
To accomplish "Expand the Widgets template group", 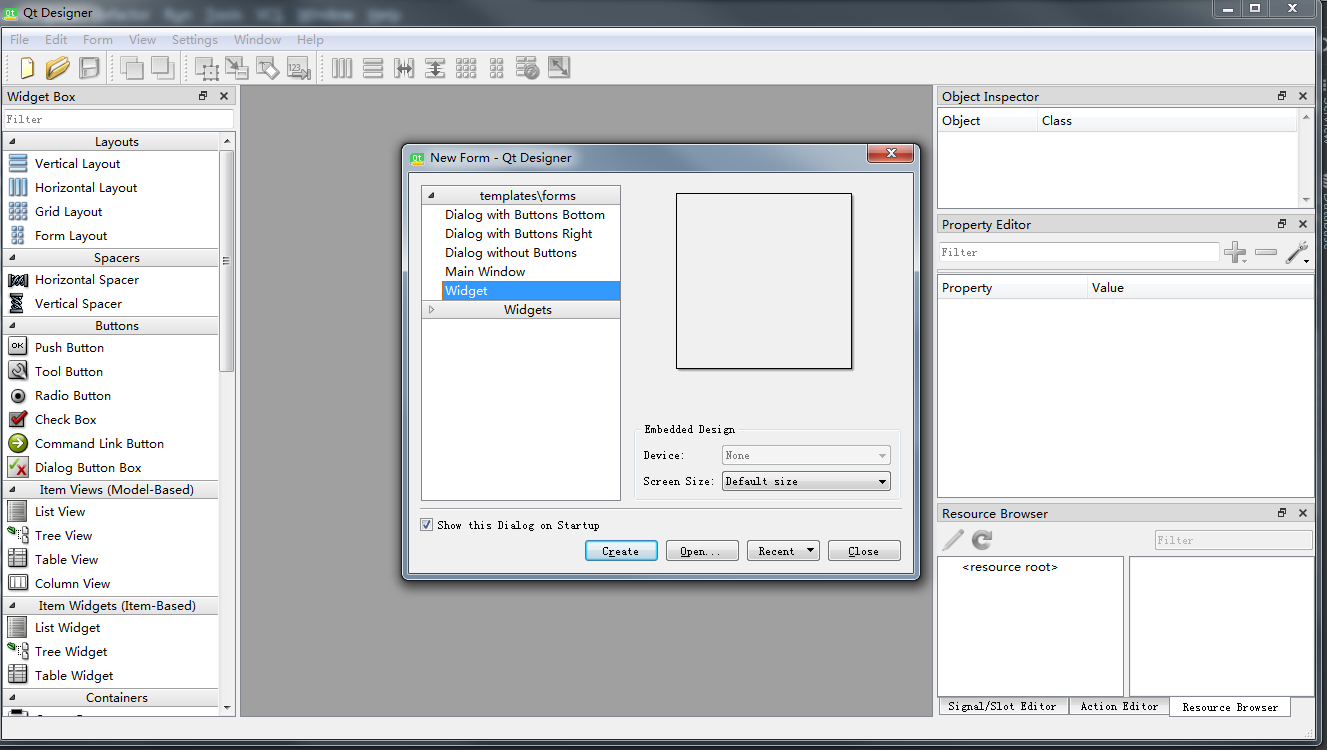I will click(x=431, y=310).
